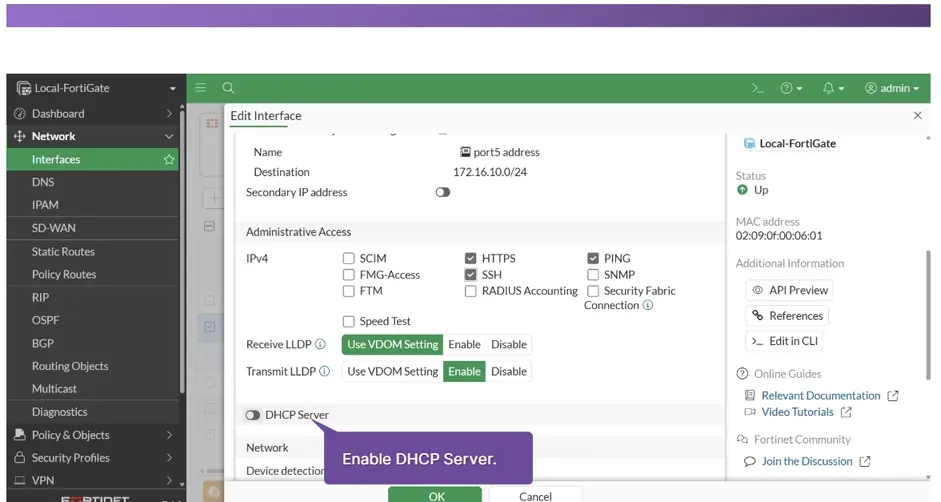Check the Speed Test checkbox
The image size is (941, 502).
coord(348,321)
